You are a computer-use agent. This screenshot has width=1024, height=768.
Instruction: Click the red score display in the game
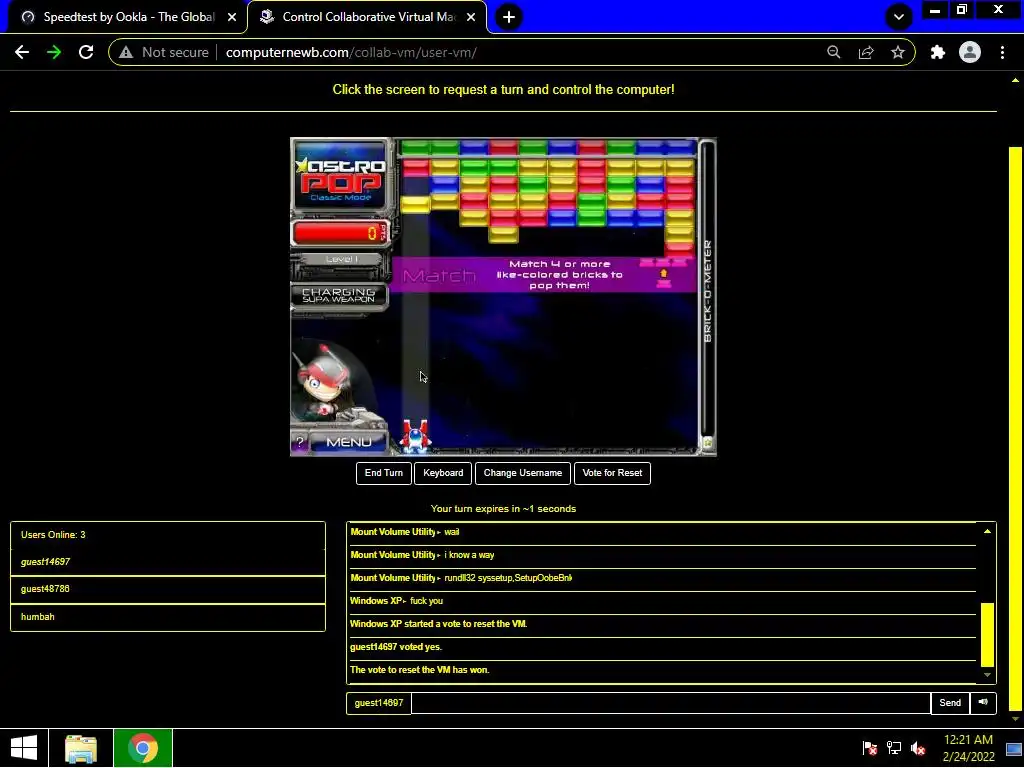tap(340, 232)
